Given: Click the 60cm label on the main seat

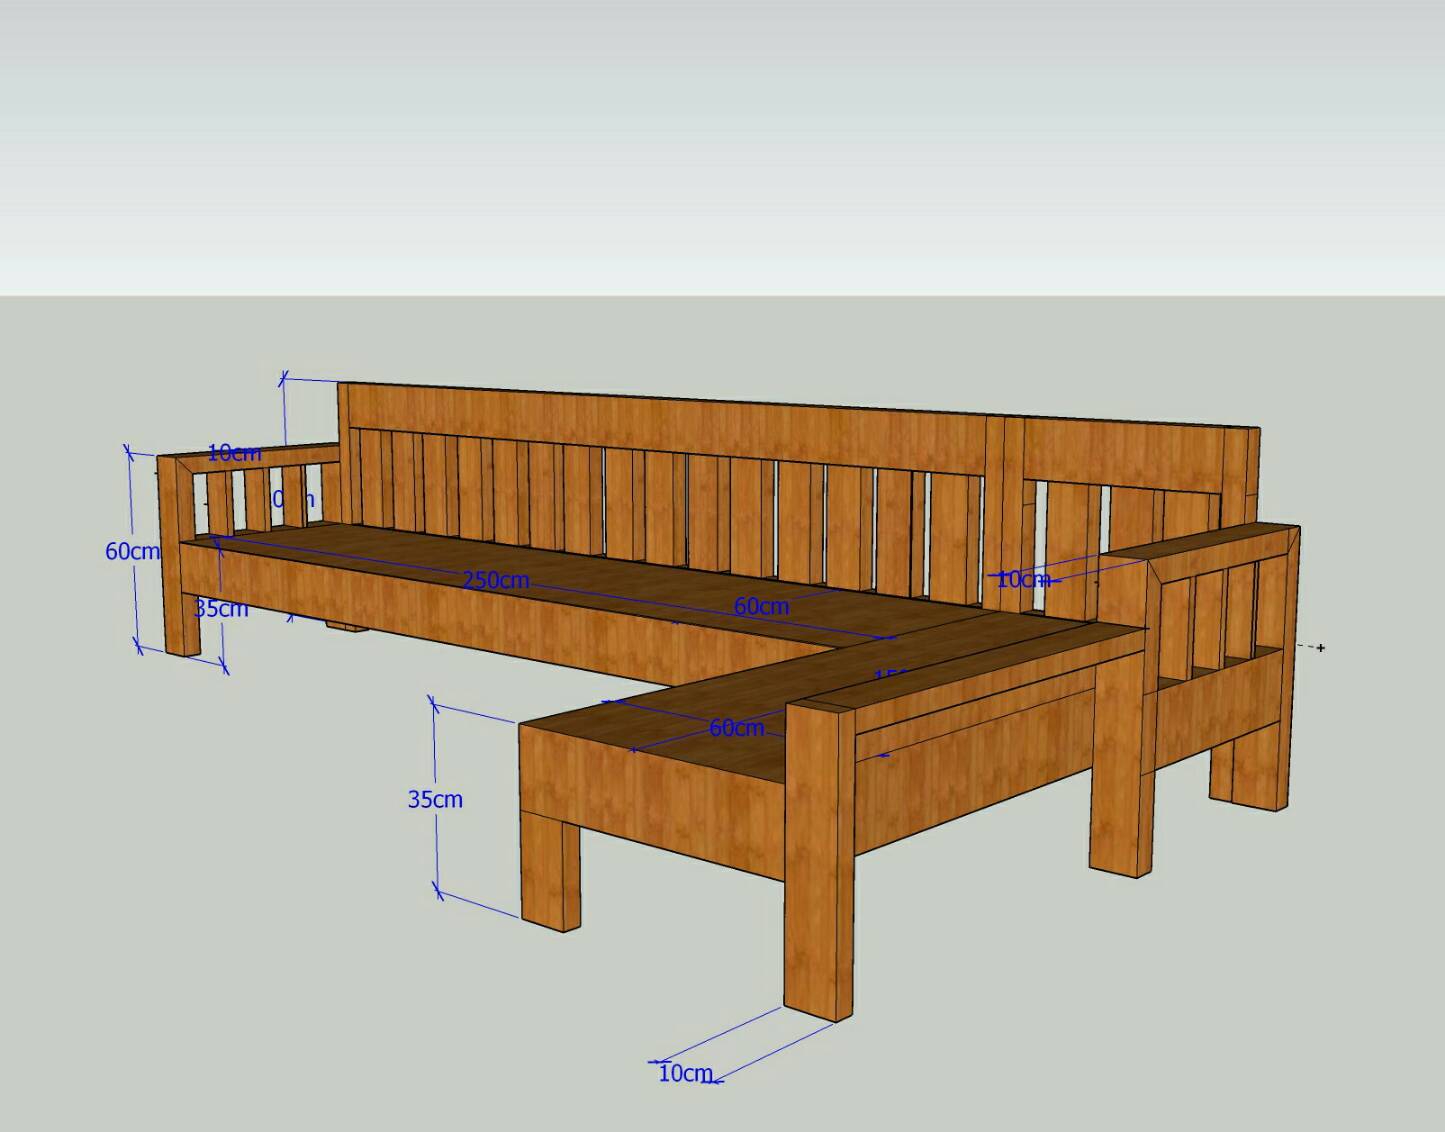Looking at the screenshot, I should point(761,606).
